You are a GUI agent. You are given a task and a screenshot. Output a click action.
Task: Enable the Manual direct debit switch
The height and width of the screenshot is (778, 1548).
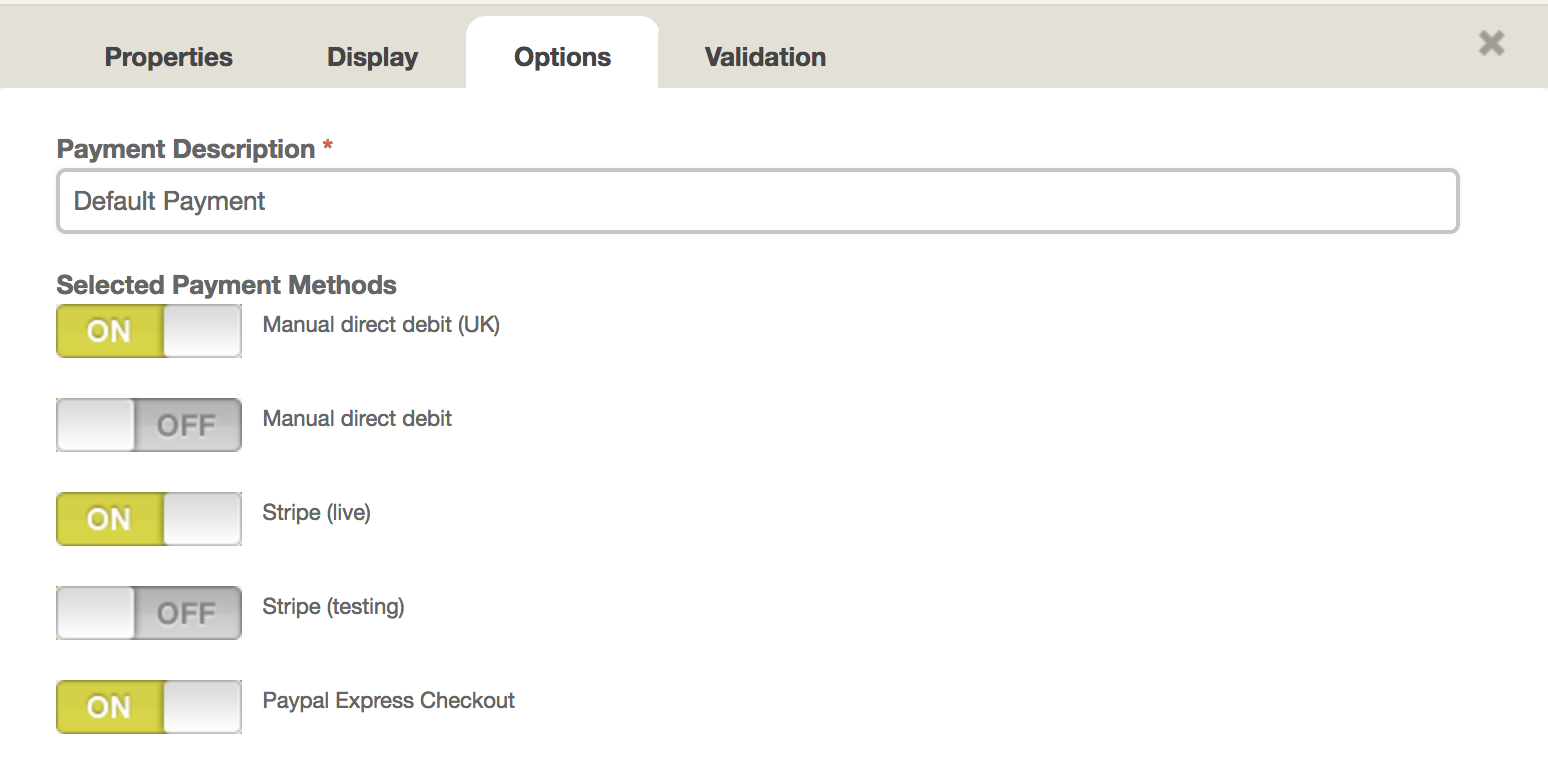tap(149, 425)
